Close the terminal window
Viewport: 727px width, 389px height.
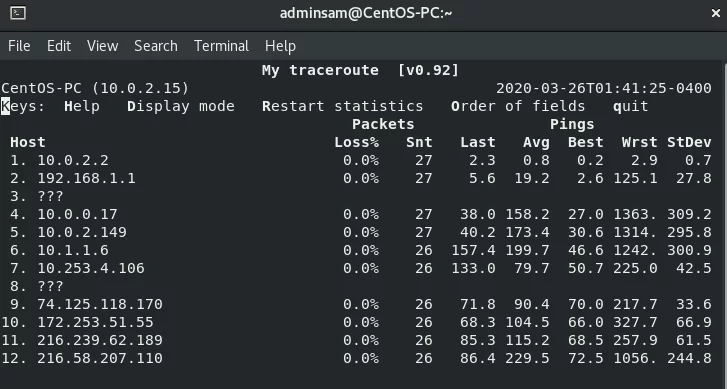tap(715, 13)
